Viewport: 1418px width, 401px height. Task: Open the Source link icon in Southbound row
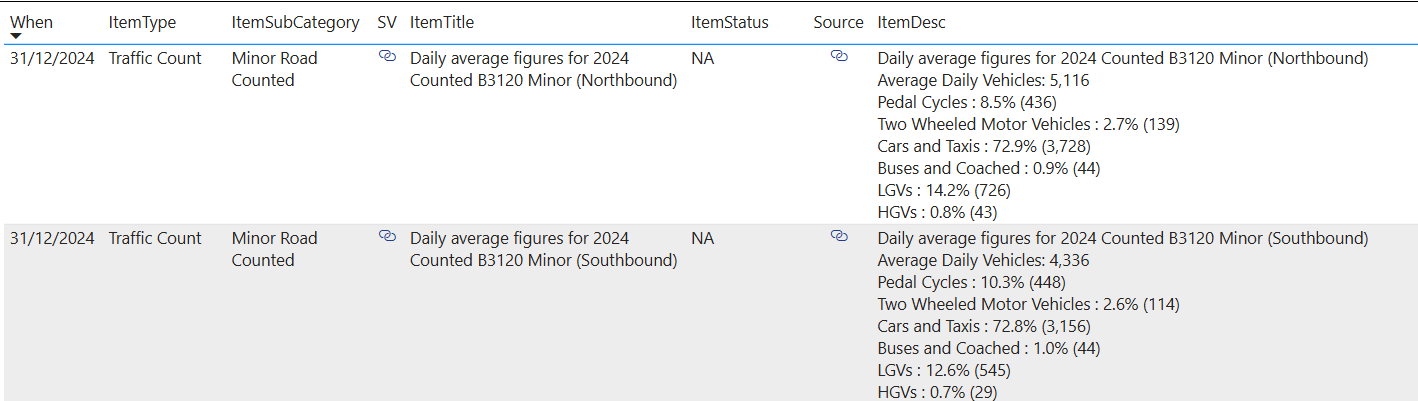[x=839, y=236]
